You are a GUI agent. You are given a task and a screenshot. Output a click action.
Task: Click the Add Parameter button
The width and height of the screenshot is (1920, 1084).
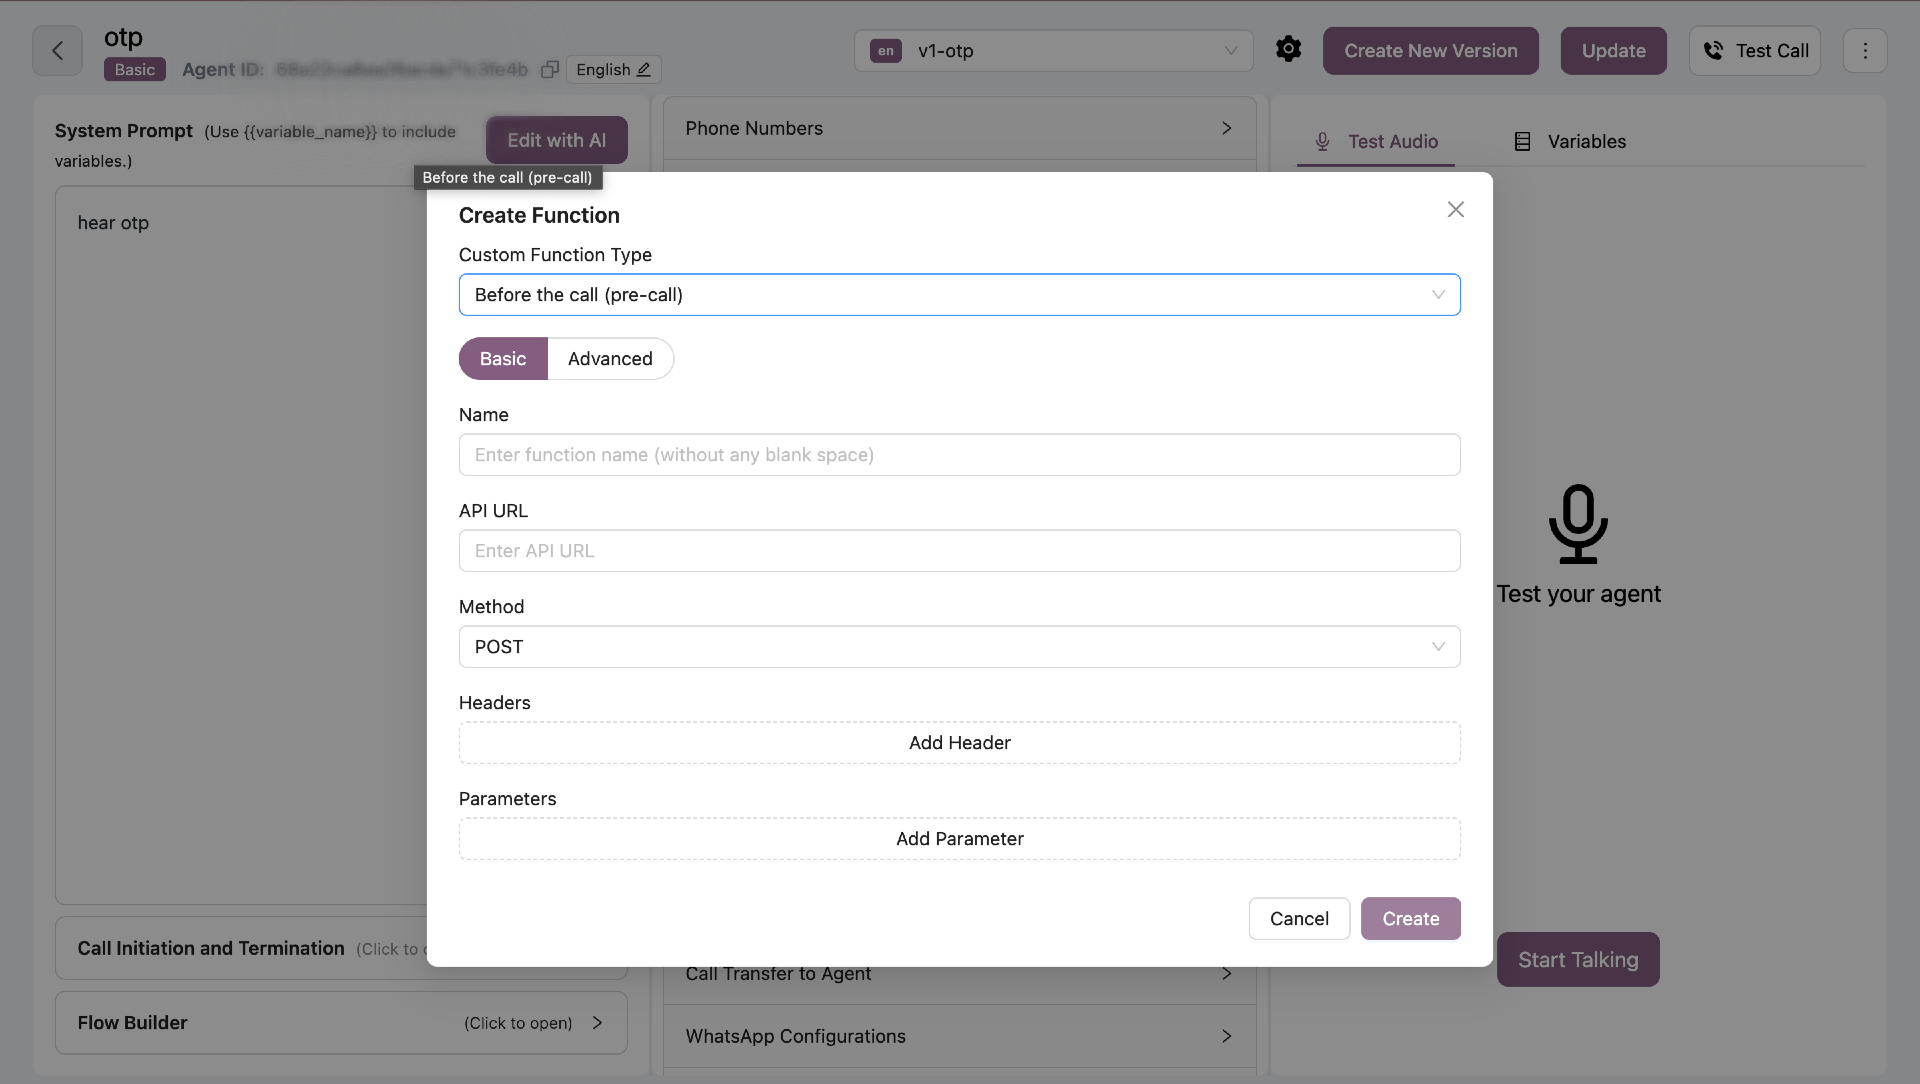[959, 839]
